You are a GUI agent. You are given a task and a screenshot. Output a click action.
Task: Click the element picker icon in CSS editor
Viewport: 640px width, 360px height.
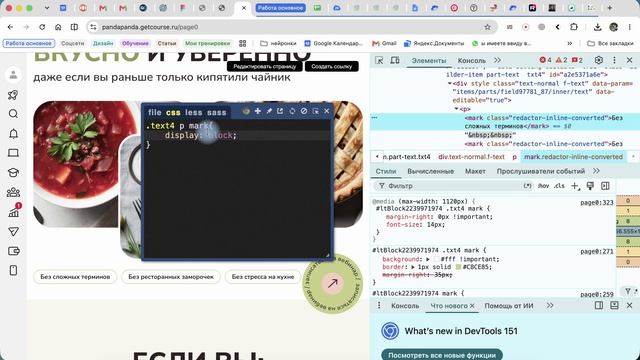click(316, 111)
